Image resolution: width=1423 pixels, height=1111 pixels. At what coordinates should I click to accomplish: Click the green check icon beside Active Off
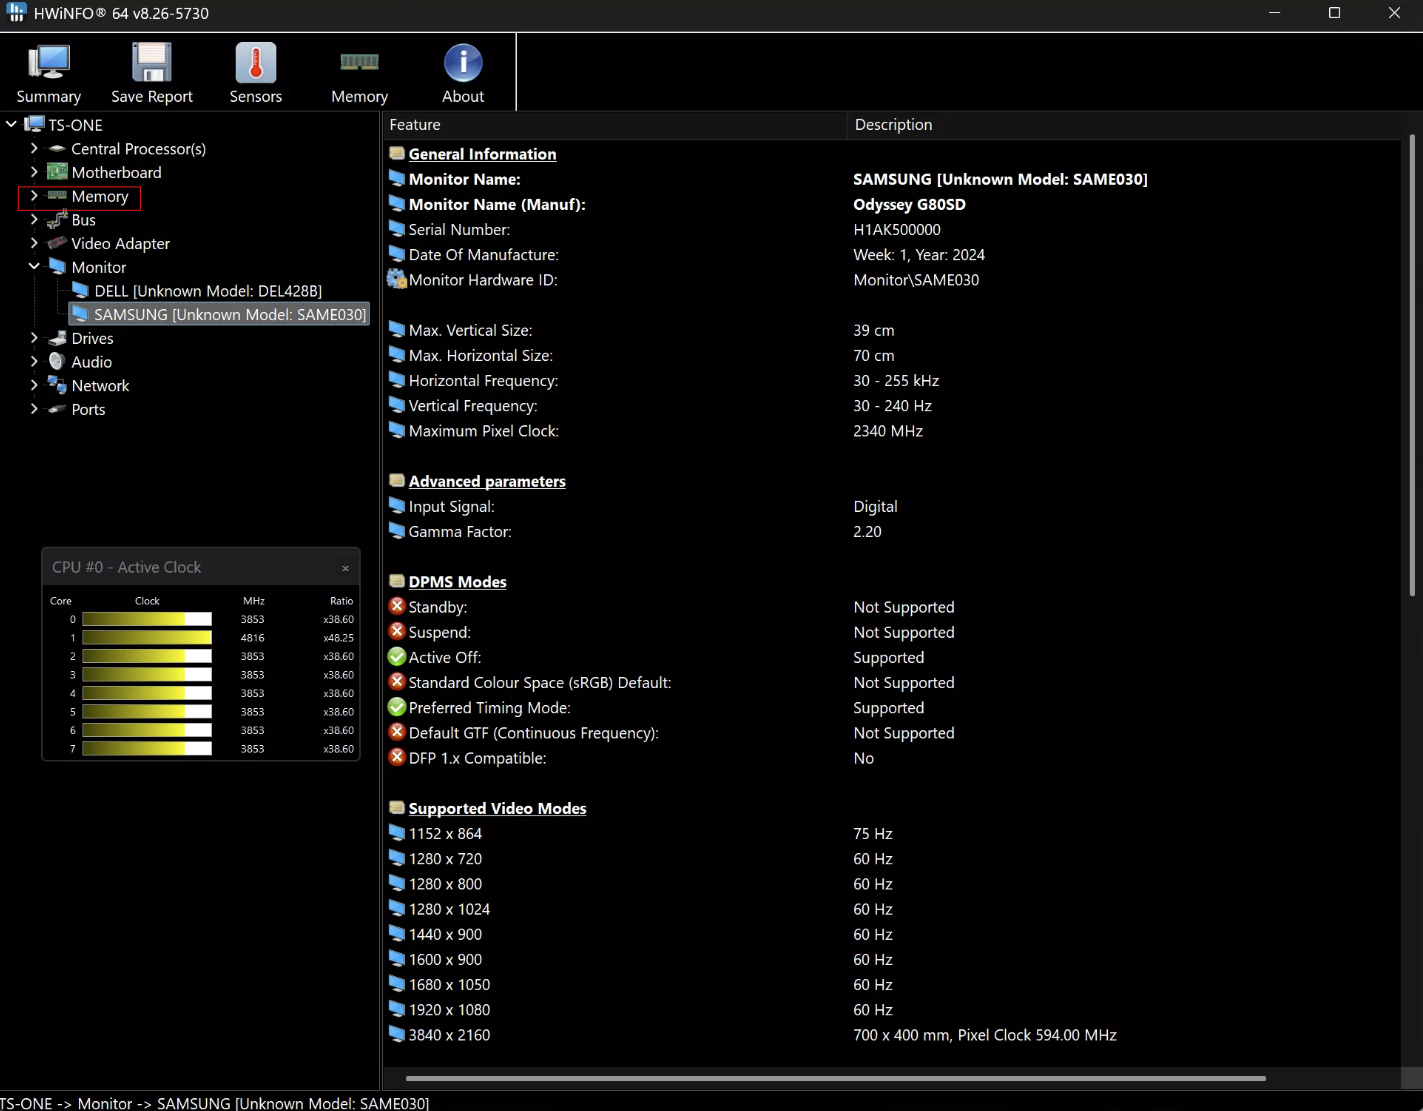tap(397, 657)
